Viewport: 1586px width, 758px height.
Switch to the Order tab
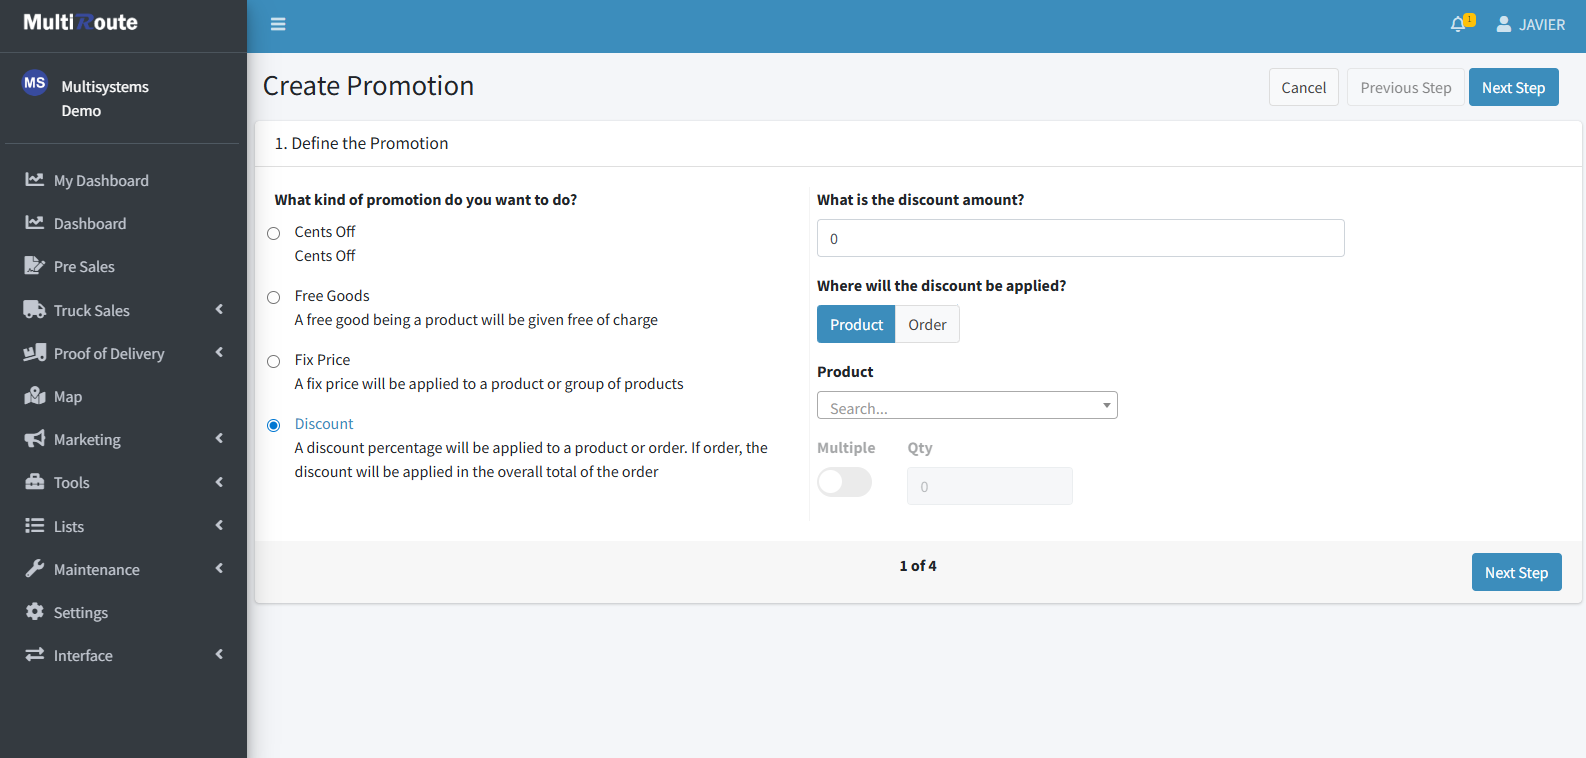click(x=927, y=324)
